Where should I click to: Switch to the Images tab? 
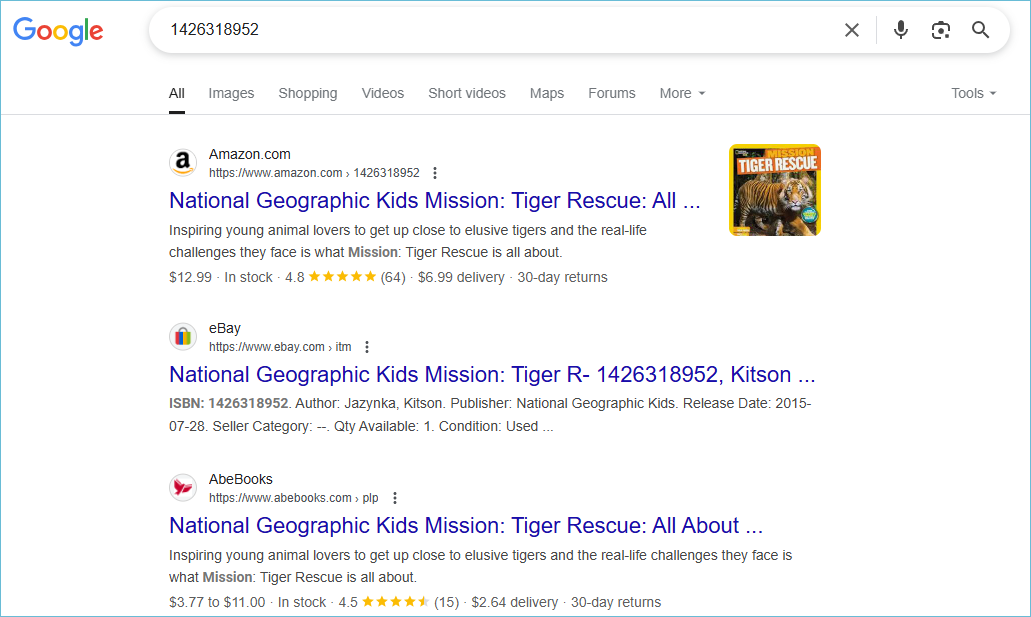(x=231, y=93)
